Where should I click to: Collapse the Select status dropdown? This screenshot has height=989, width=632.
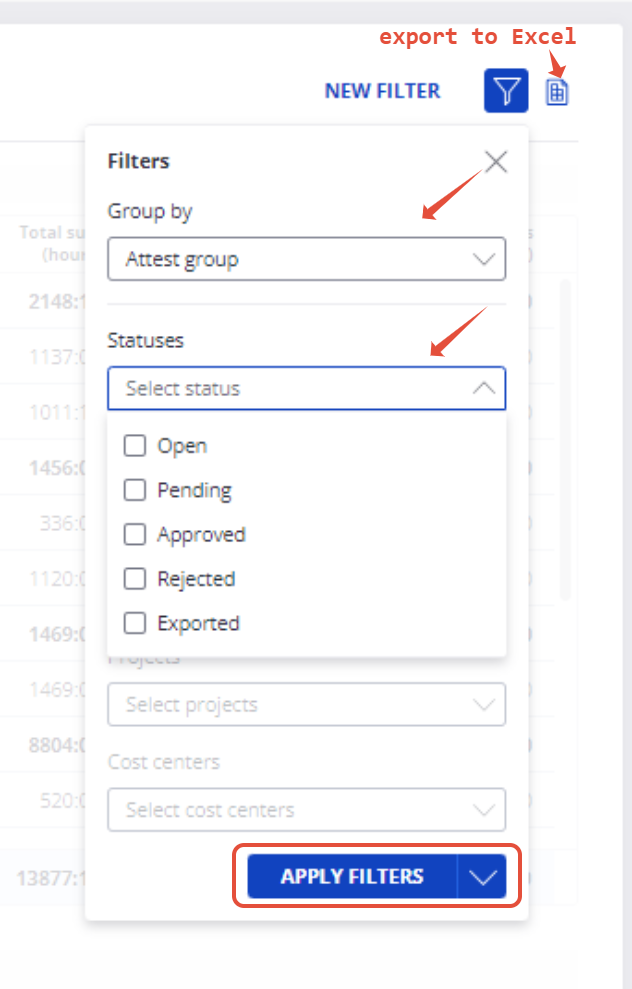click(306, 389)
